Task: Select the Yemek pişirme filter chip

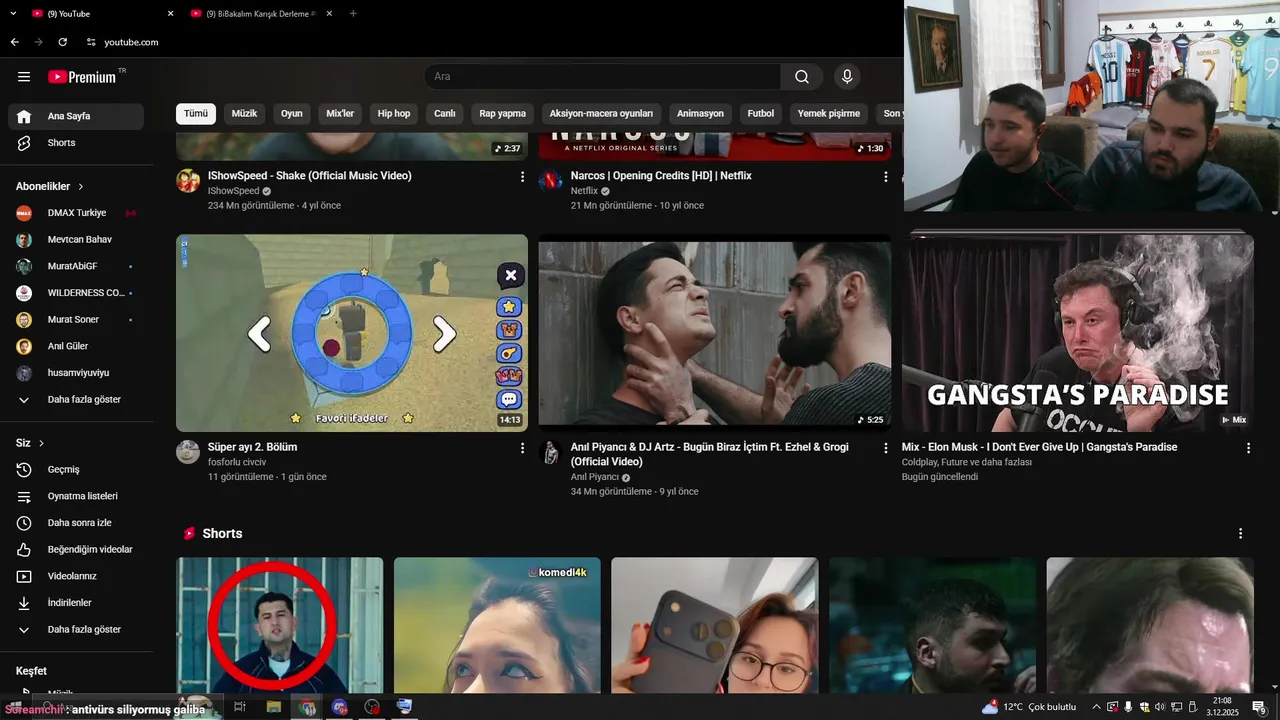Action: 828,114
